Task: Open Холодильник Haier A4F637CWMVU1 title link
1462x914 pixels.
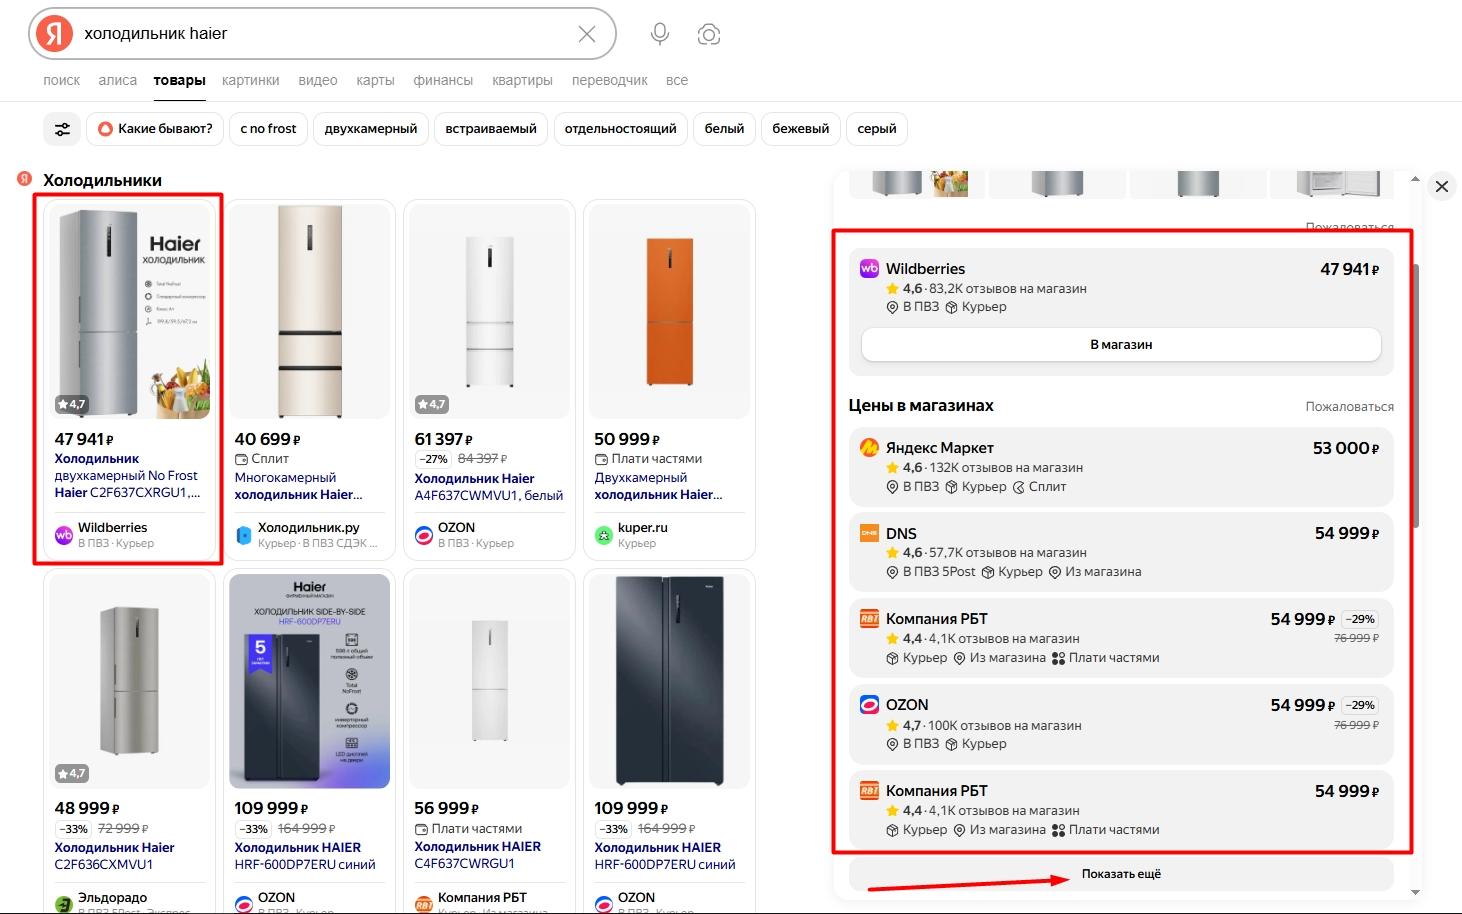Action: click(x=489, y=487)
